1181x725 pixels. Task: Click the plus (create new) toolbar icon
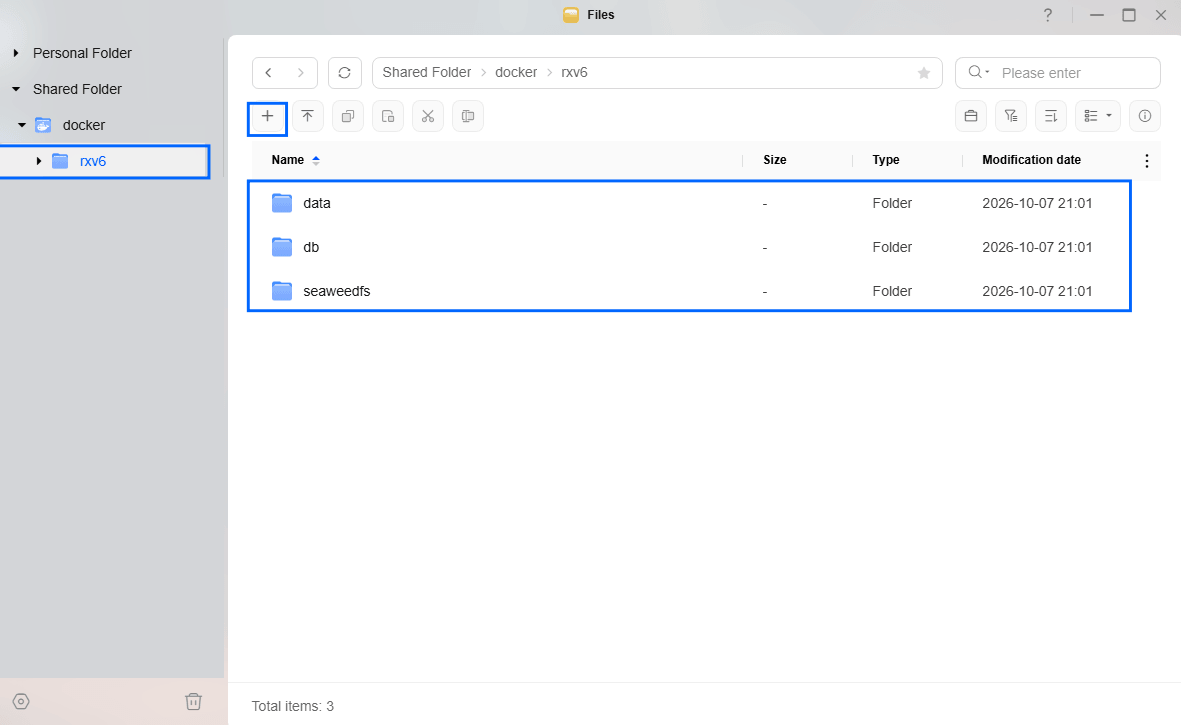pyautogui.click(x=267, y=117)
